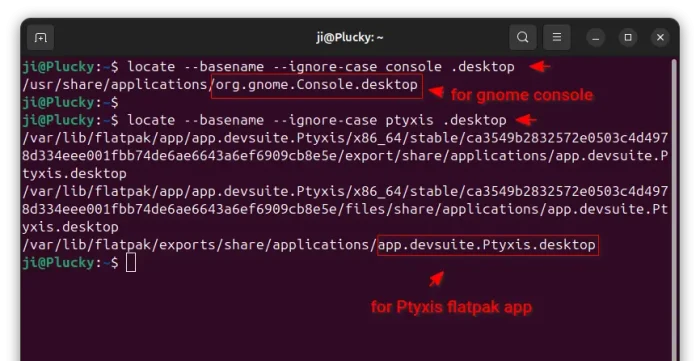Click the terminal scrollbar
This screenshot has height=361, width=700.
(x=674, y=210)
